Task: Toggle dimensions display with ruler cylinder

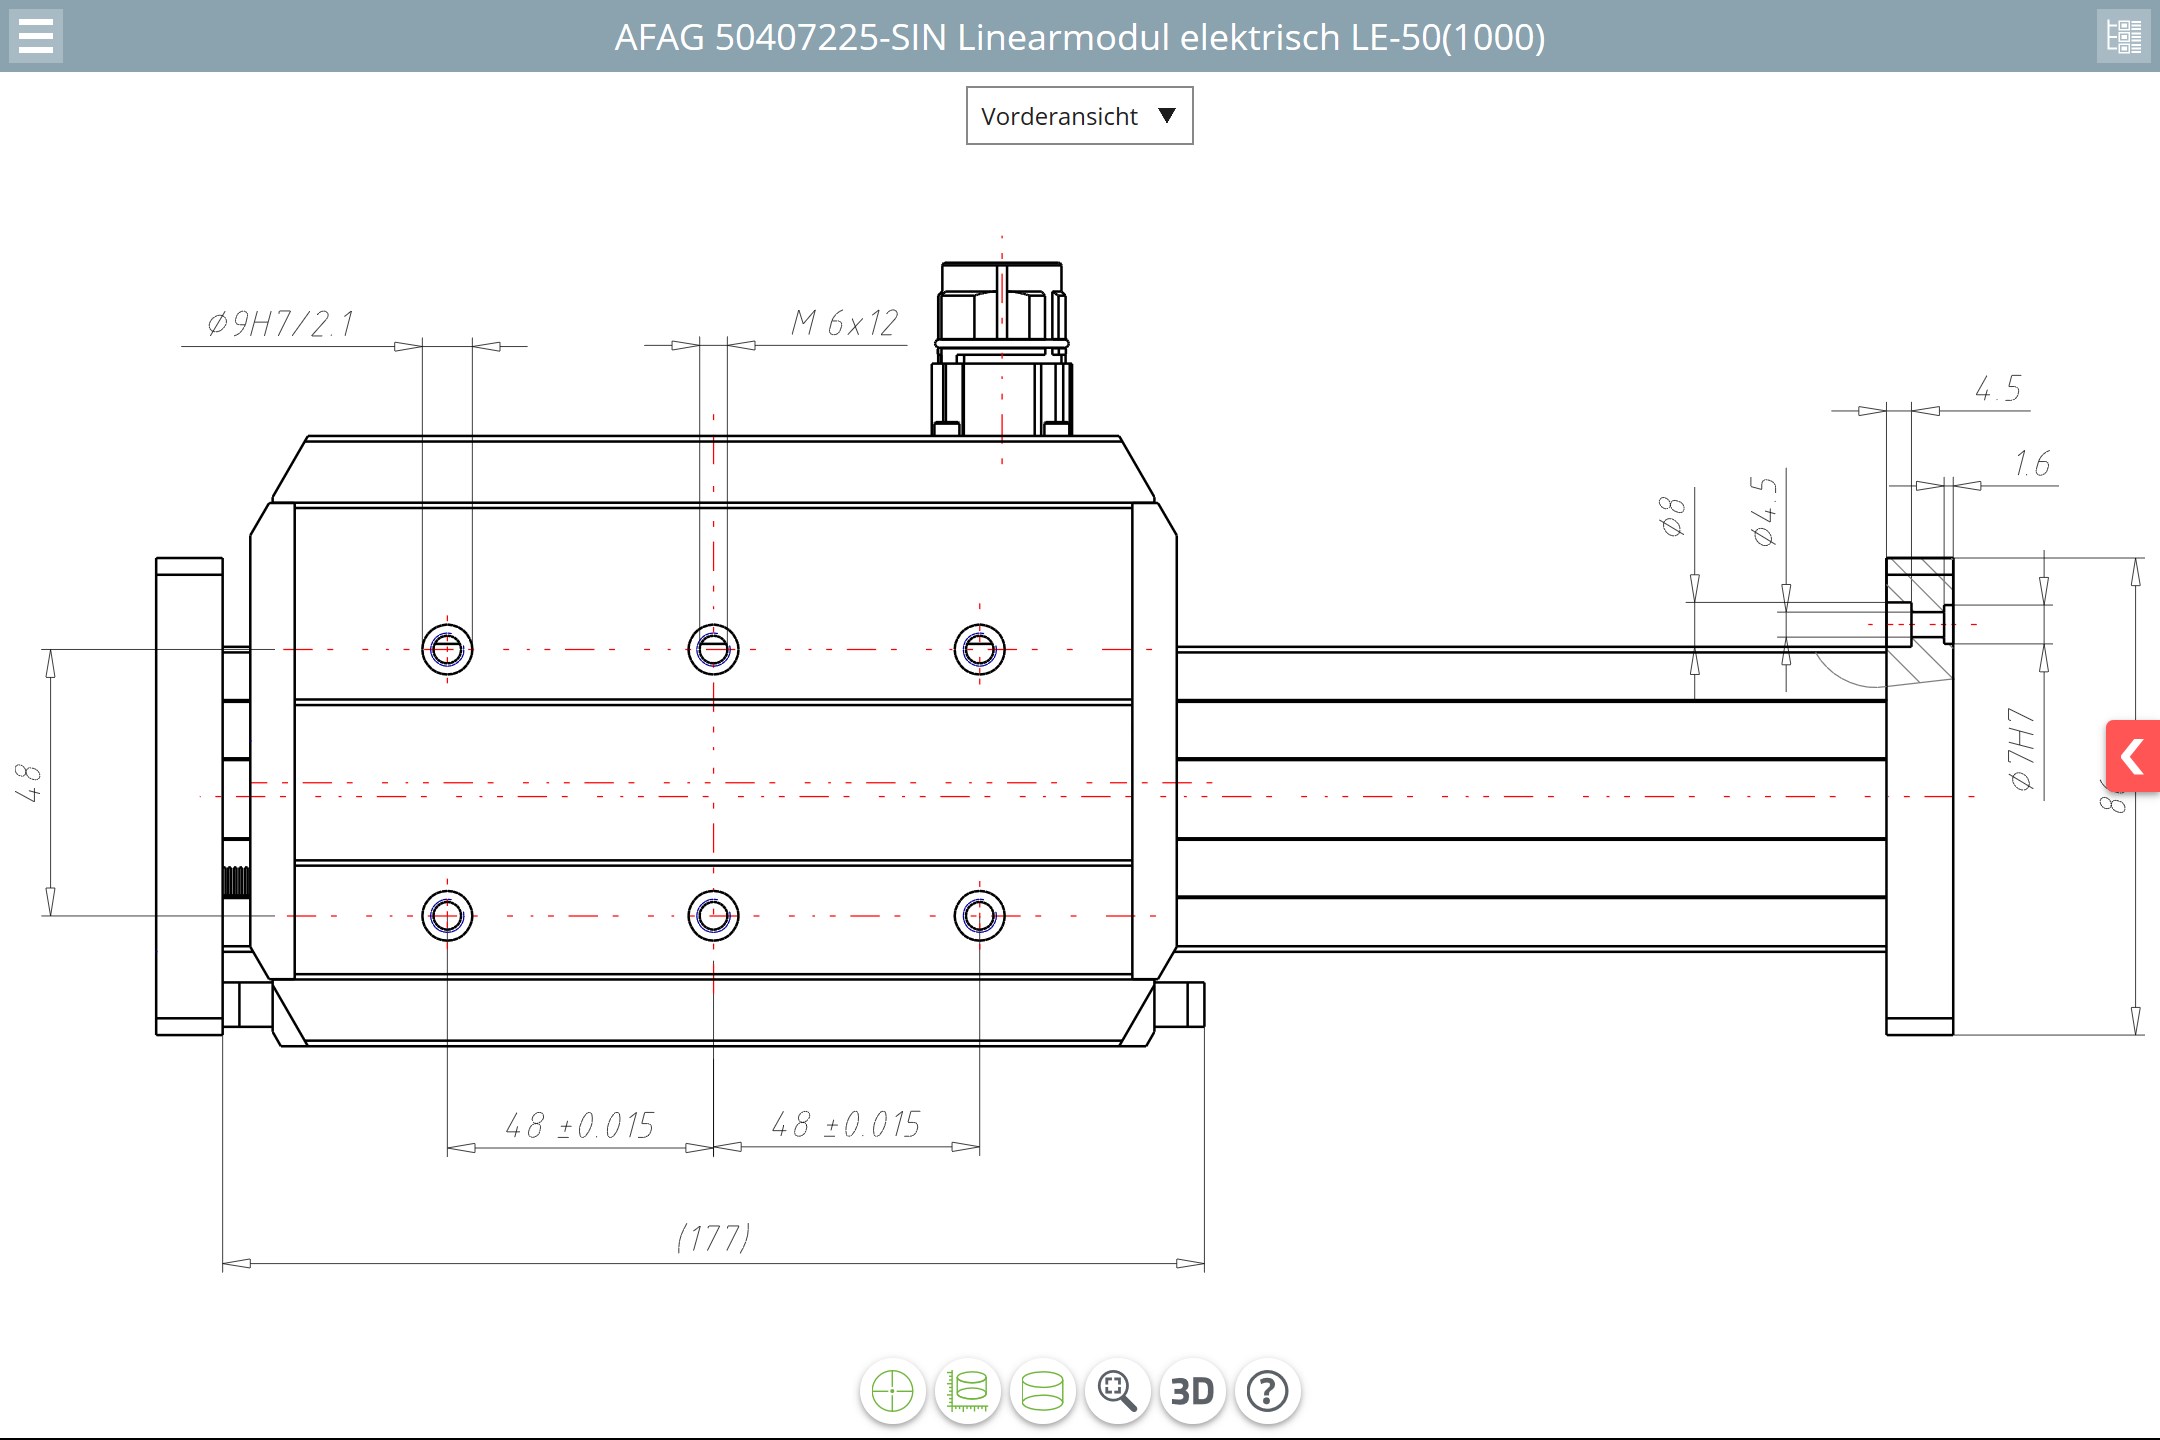Action: click(967, 1391)
